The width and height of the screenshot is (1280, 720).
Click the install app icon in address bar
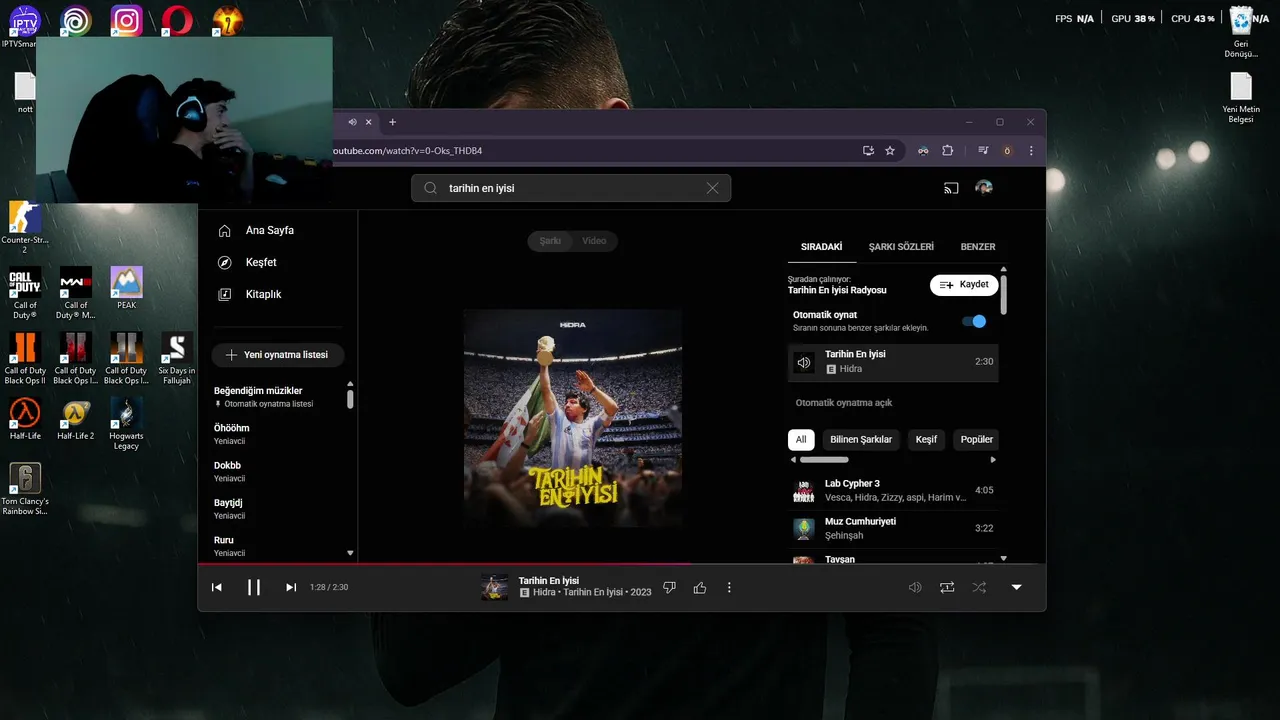(868, 151)
